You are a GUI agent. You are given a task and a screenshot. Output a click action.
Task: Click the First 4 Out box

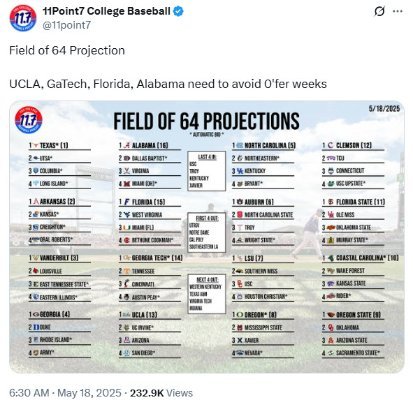coord(207,232)
